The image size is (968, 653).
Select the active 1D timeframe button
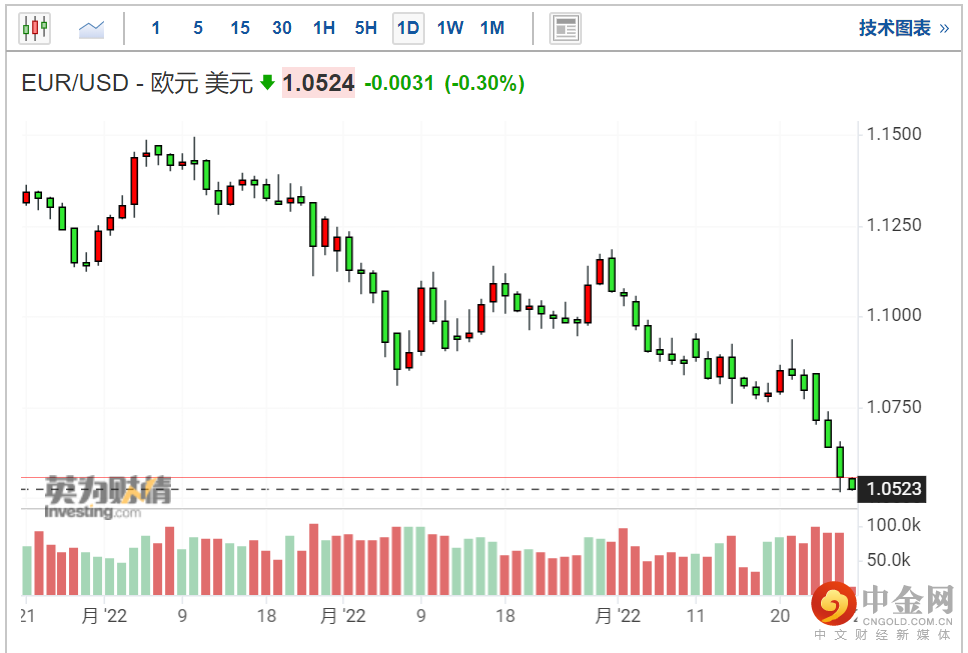[x=408, y=28]
